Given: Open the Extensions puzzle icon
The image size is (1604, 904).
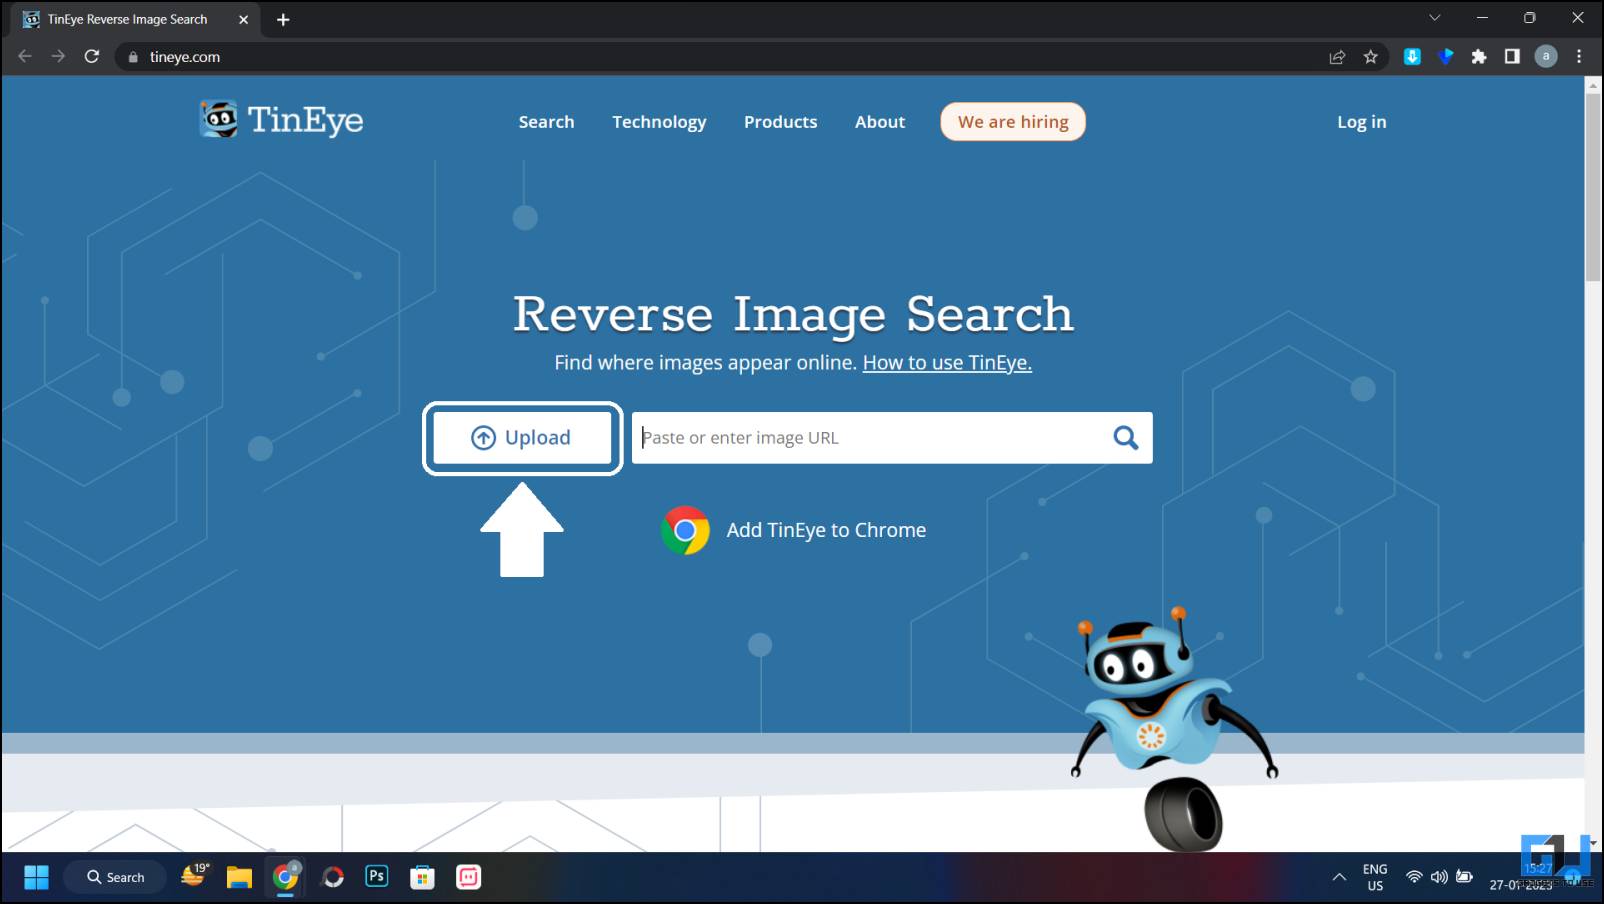Looking at the screenshot, I should coord(1479,57).
